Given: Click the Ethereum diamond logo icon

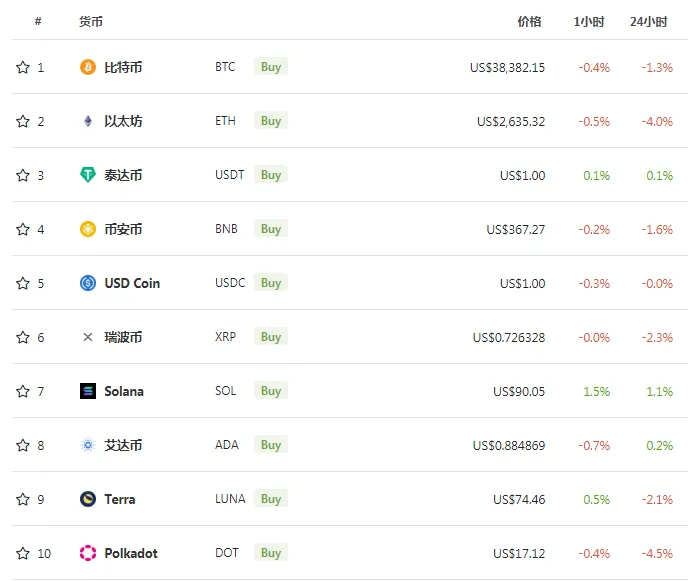Looking at the screenshot, I should [88, 121].
